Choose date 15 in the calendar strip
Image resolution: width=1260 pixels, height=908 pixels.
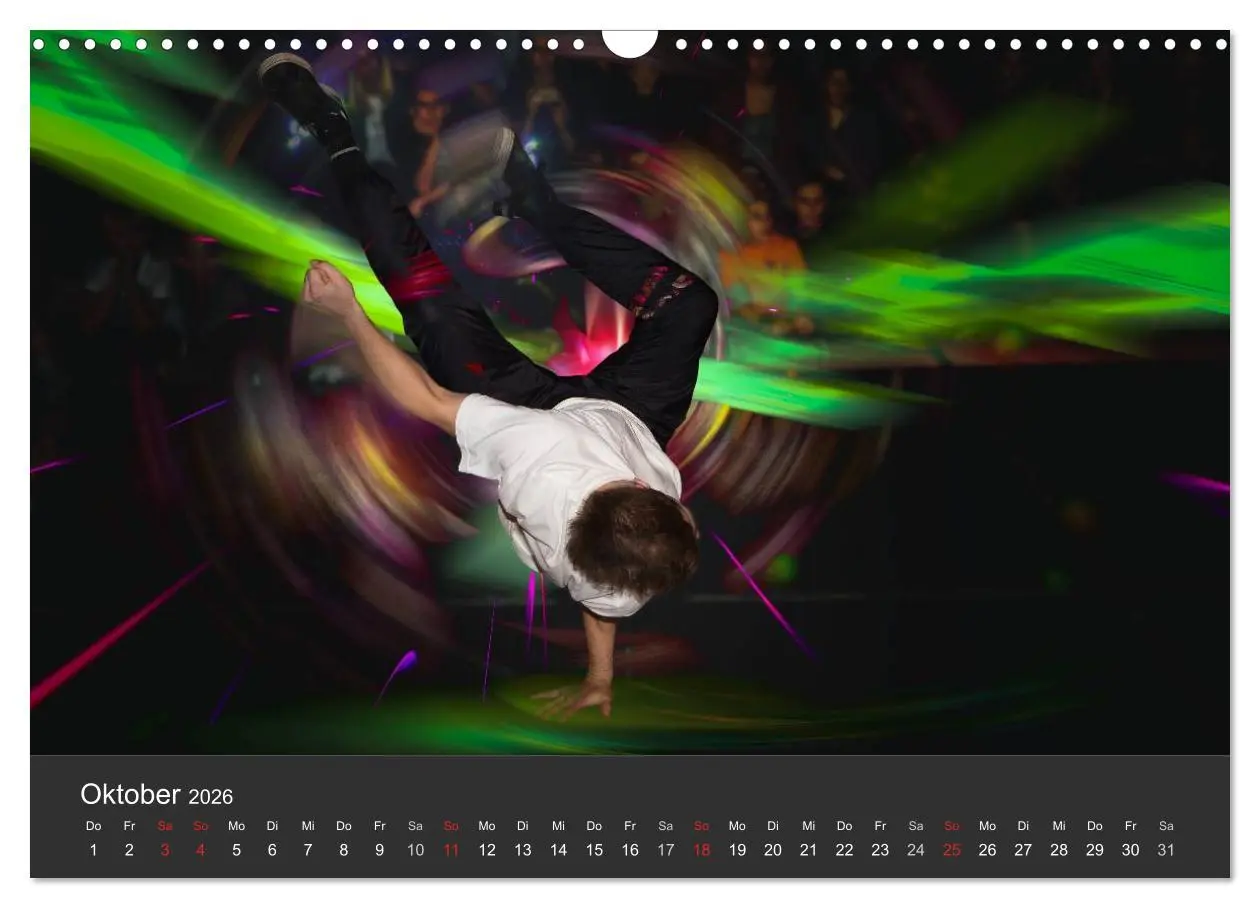tap(594, 850)
